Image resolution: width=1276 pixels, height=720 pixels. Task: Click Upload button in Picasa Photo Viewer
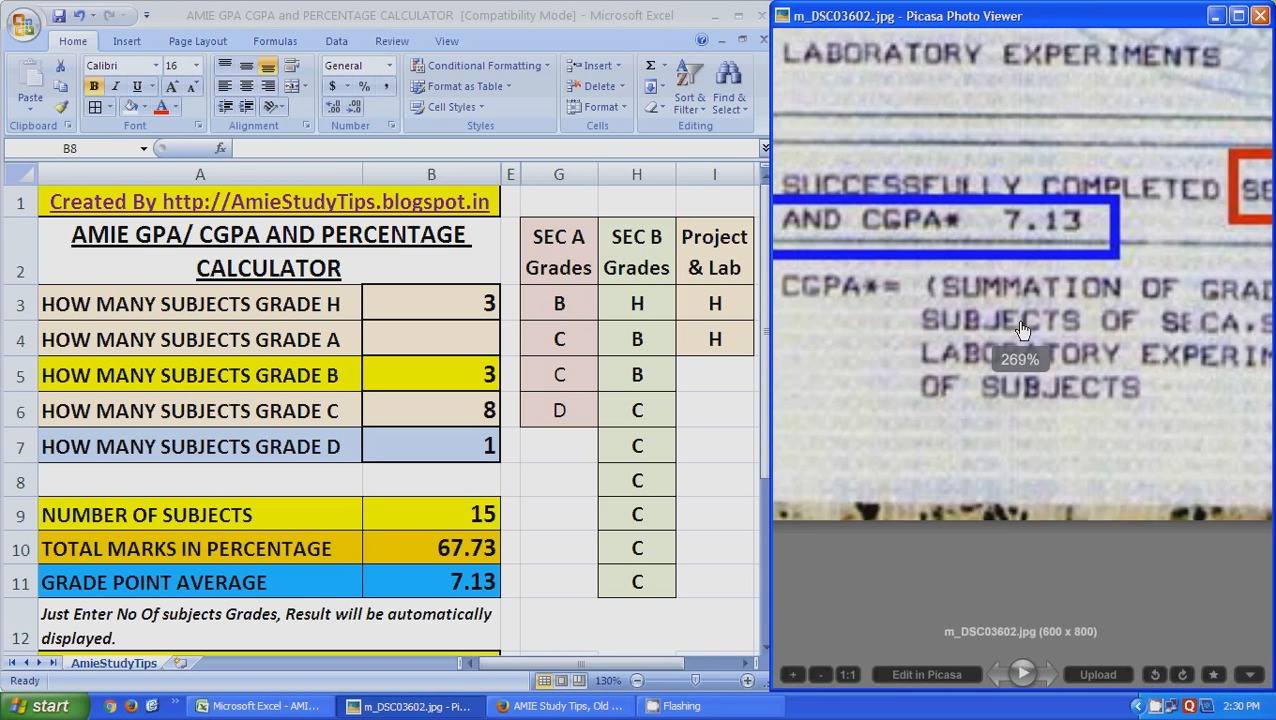click(1098, 674)
